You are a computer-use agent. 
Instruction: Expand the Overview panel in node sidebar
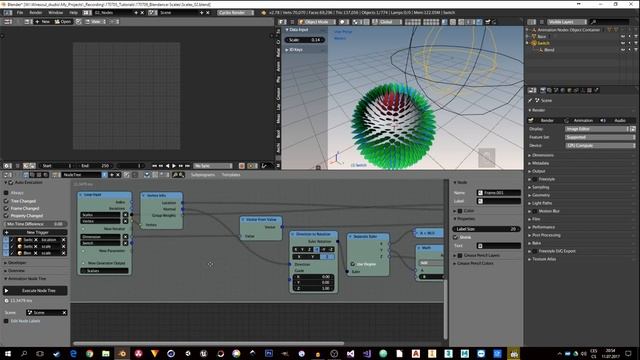(15, 271)
